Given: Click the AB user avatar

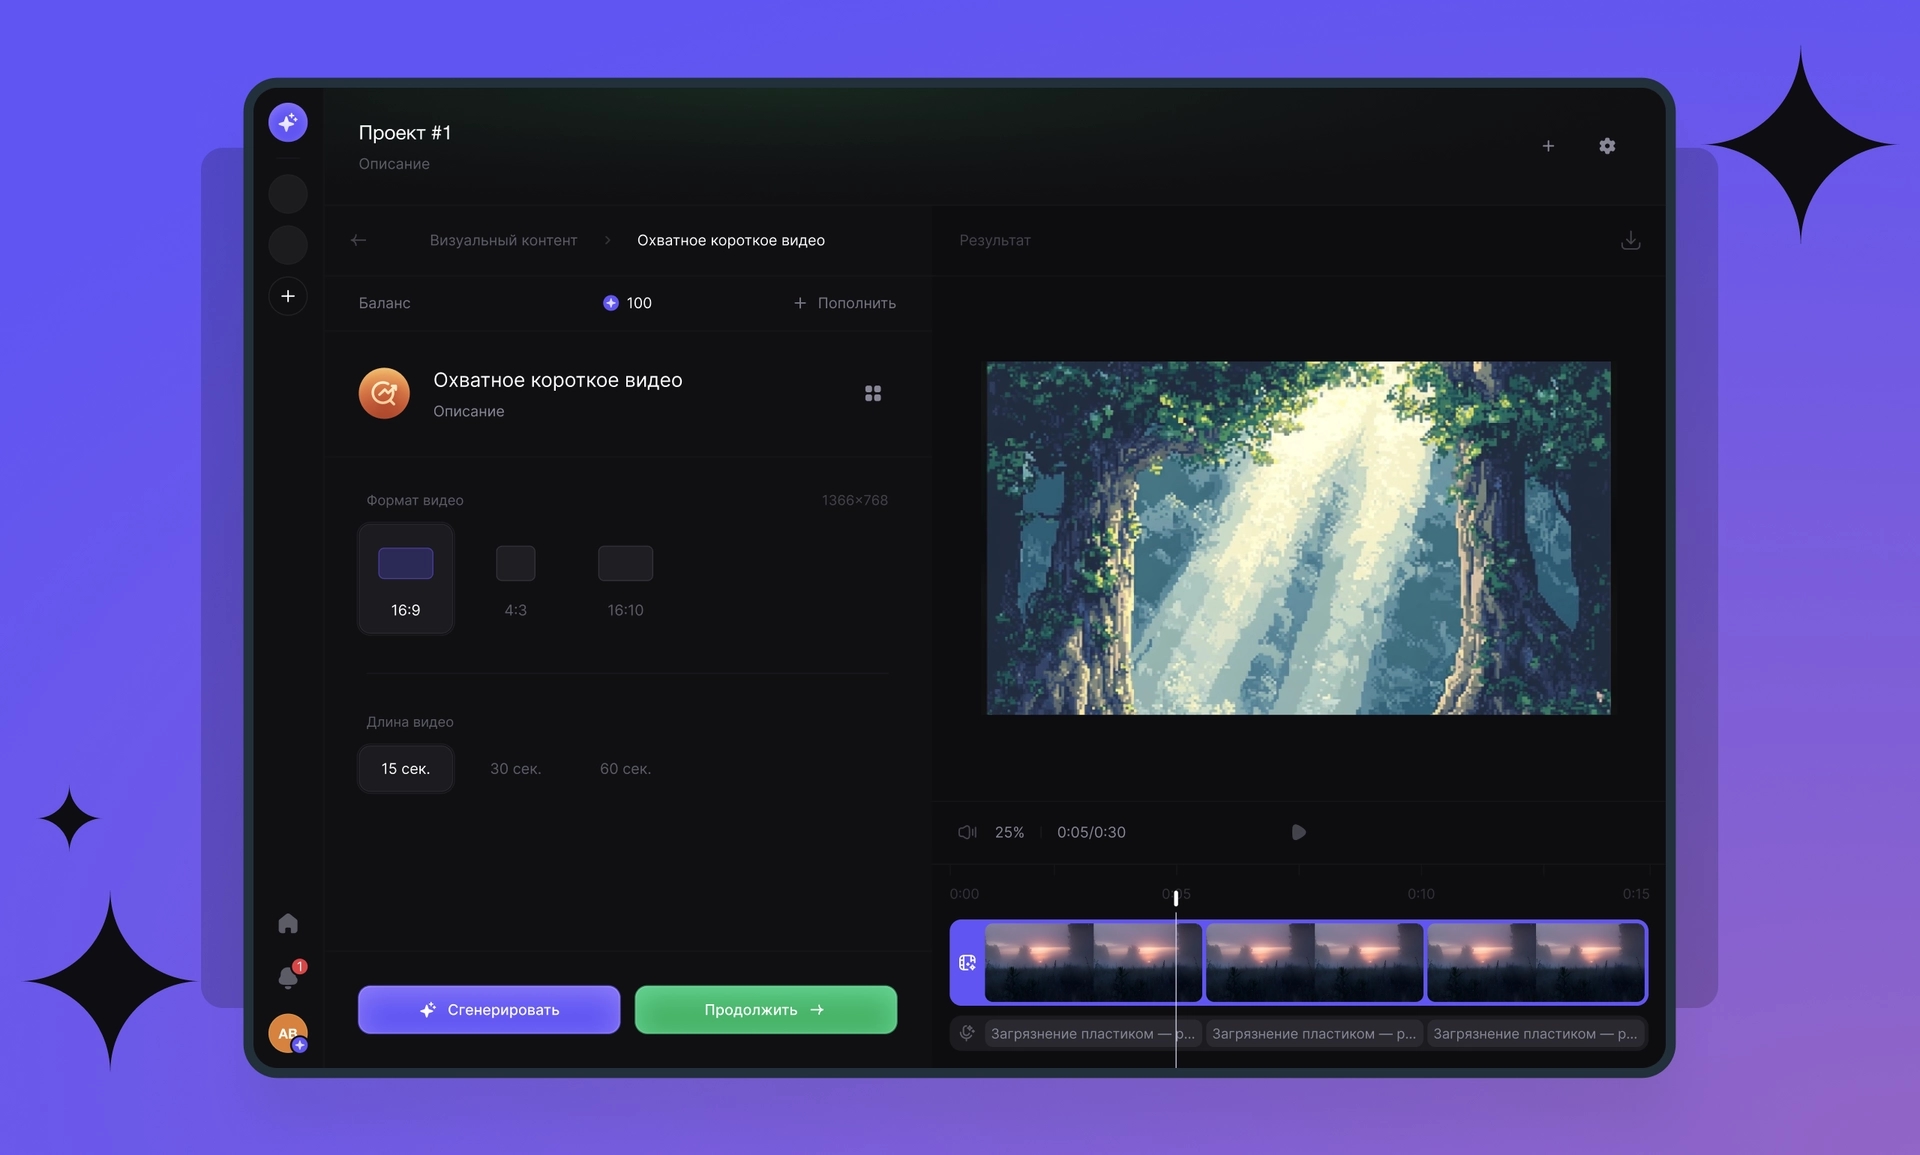Looking at the screenshot, I should click(x=287, y=1033).
